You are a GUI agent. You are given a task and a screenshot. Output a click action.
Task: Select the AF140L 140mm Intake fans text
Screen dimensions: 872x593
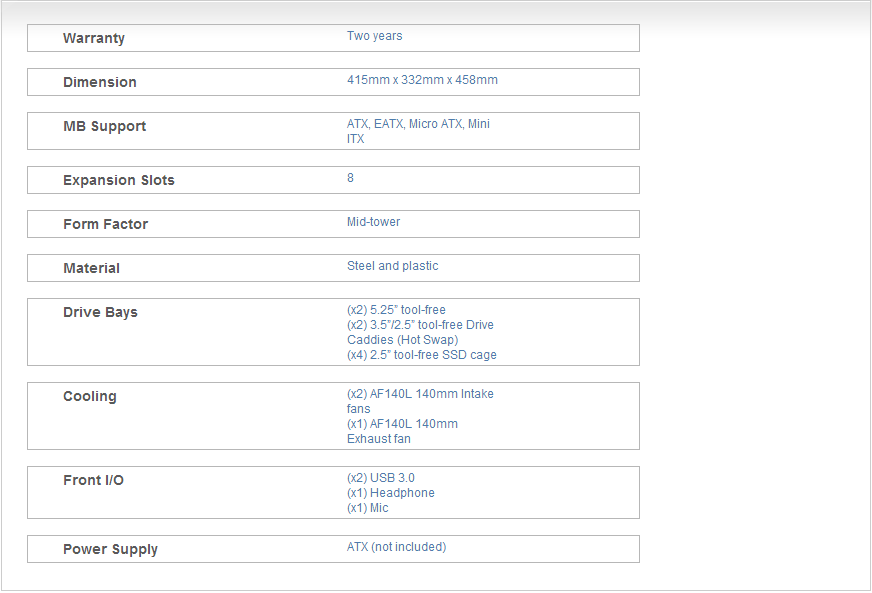[x=420, y=394]
